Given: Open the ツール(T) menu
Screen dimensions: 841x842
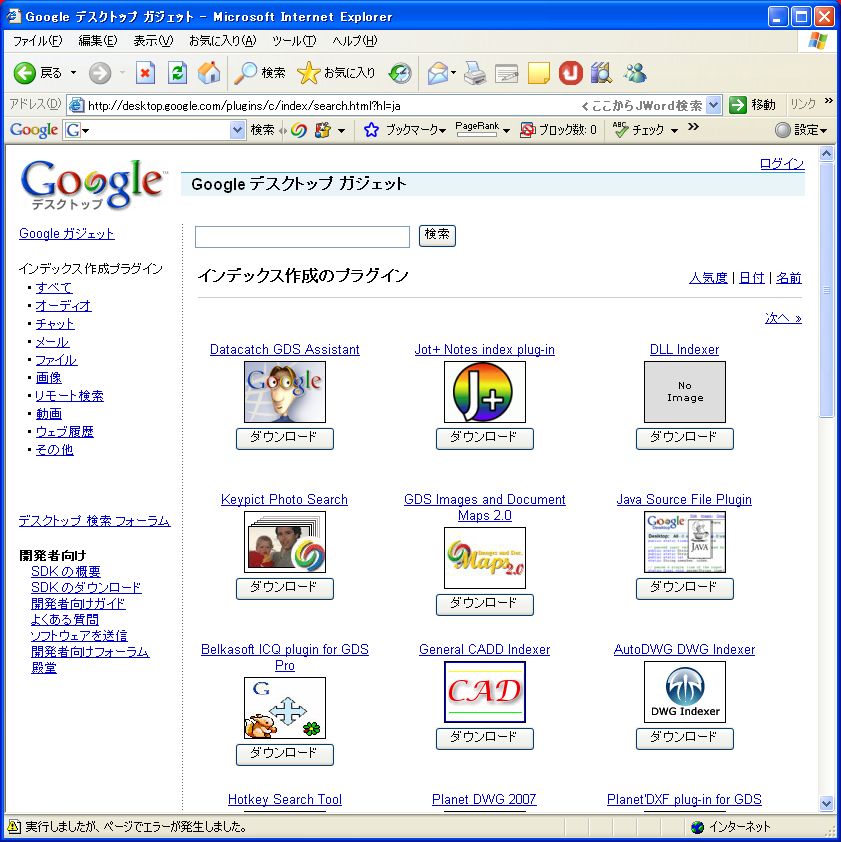Looking at the screenshot, I should point(293,41).
